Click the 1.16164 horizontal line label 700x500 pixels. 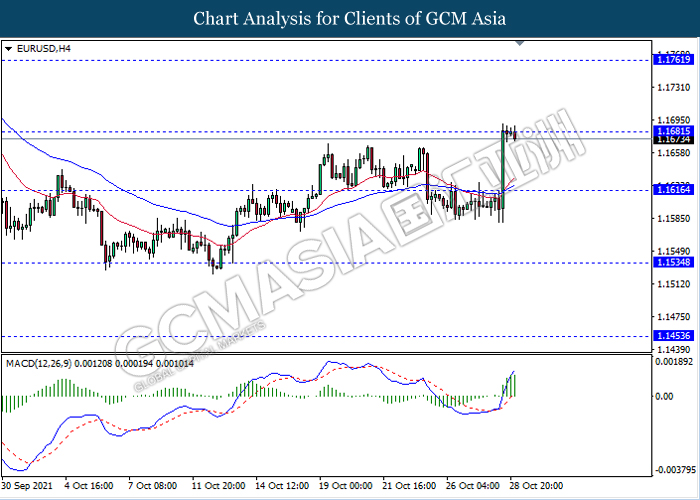(x=673, y=190)
